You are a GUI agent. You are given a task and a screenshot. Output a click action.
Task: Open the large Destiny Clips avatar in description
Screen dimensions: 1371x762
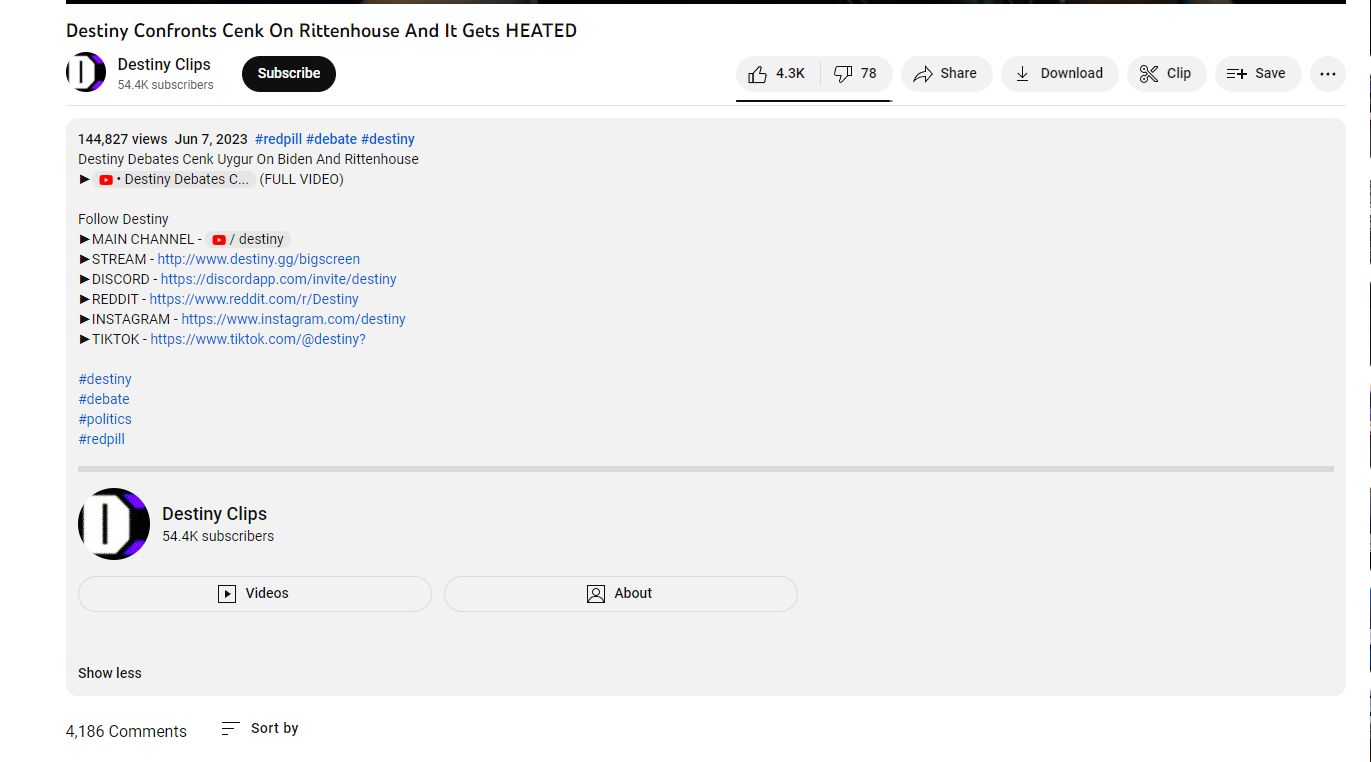pyautogui.click(x=114, y=524)
